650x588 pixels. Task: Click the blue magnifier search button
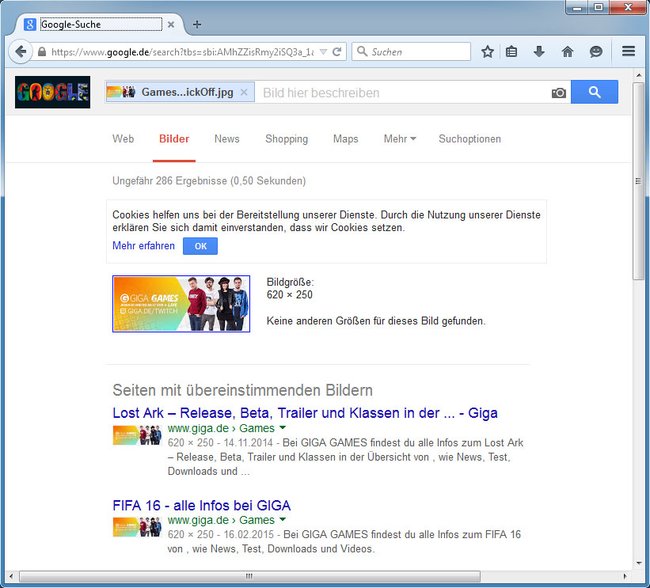click(x=594, y=92)
